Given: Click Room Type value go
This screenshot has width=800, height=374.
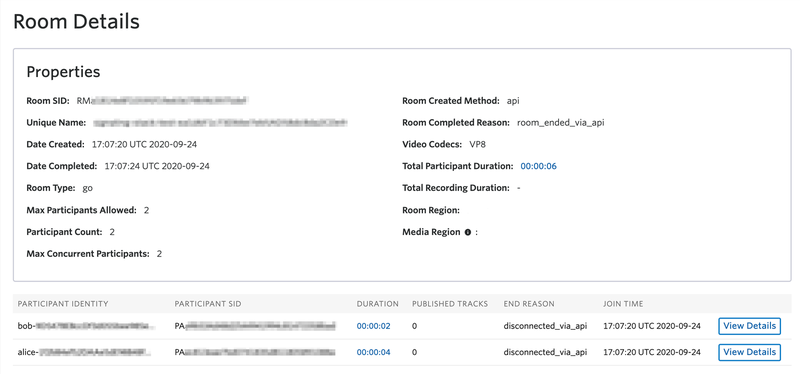Looking at the screenshot, I should tap(88, 188).
